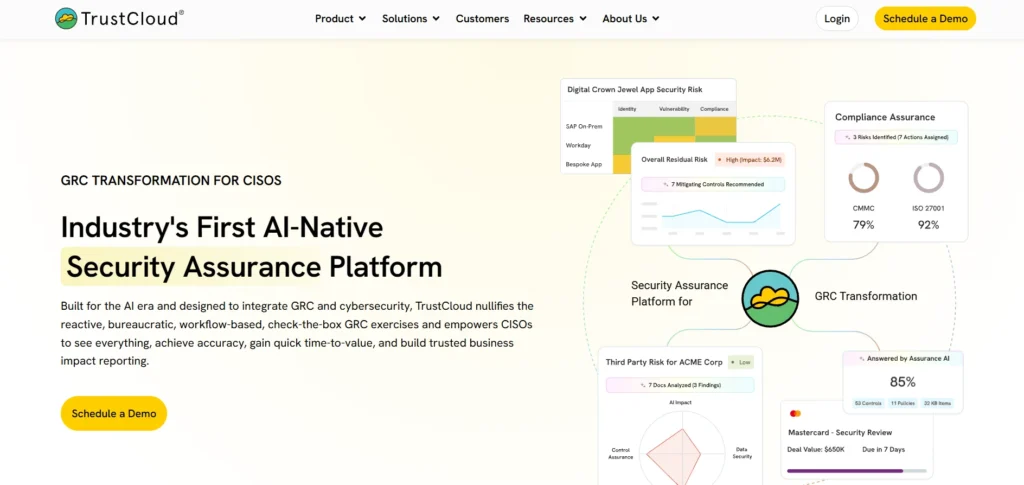Click the High (Impact: $6.2M) badge
The width and height of the screenshot is (1024, 485).
coord(750,159)
